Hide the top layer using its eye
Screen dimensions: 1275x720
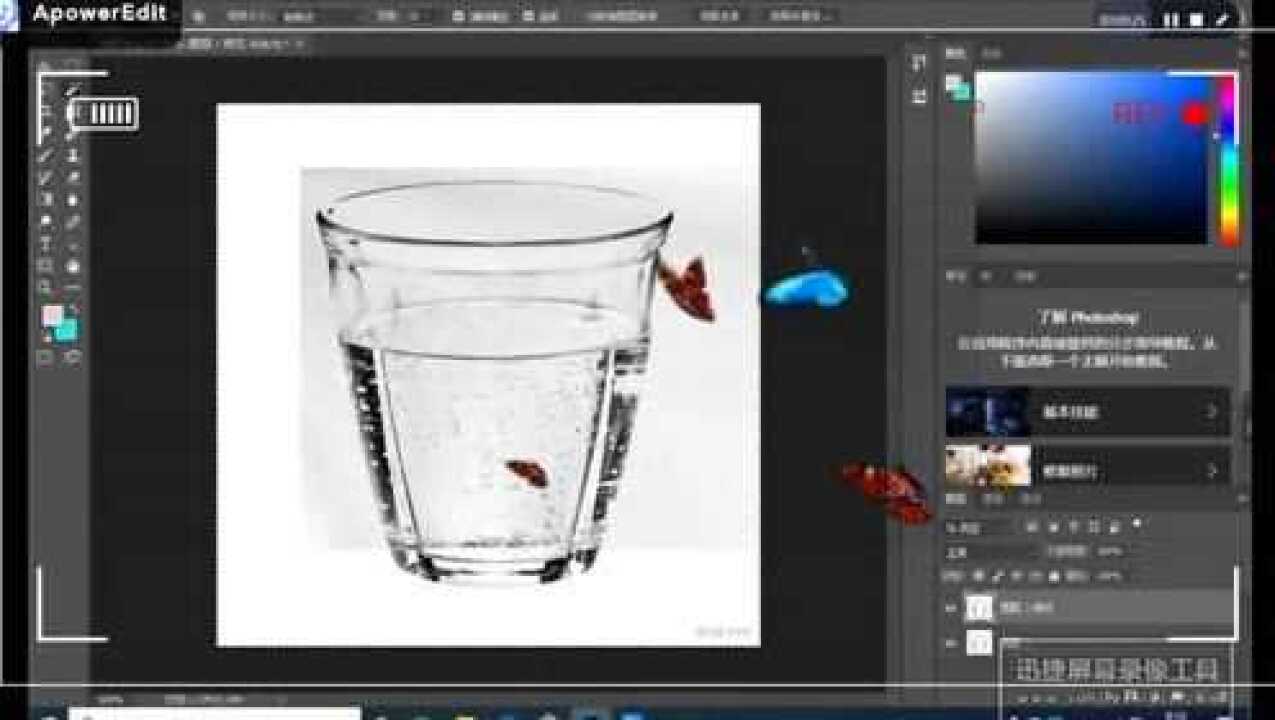click(953, 607)
